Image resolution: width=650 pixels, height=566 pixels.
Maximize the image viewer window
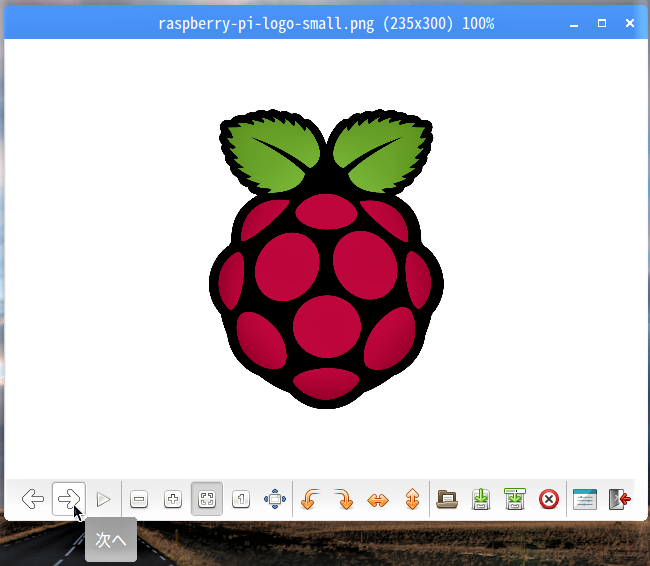[602, 23]
